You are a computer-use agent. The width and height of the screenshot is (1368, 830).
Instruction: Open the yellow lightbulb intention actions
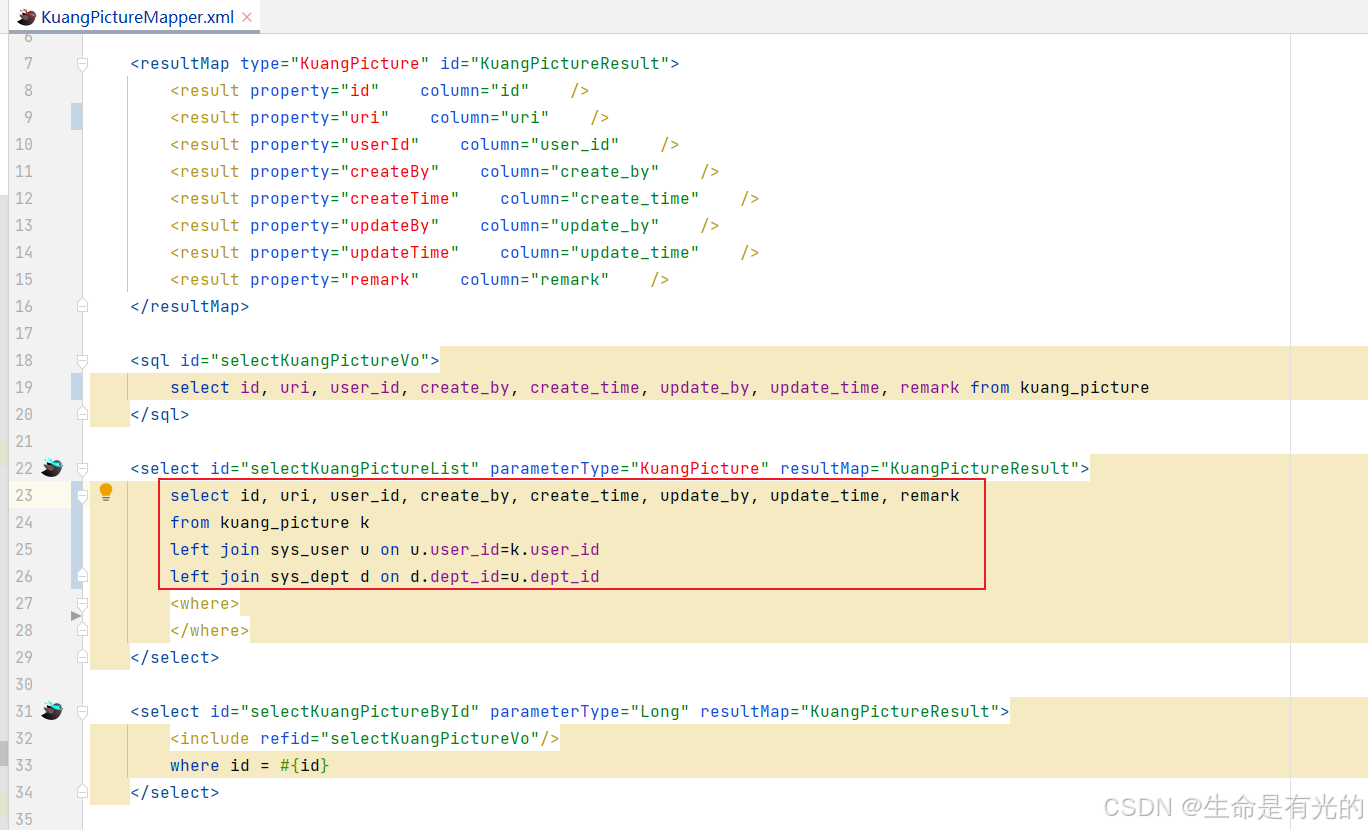tap(106, 492)
